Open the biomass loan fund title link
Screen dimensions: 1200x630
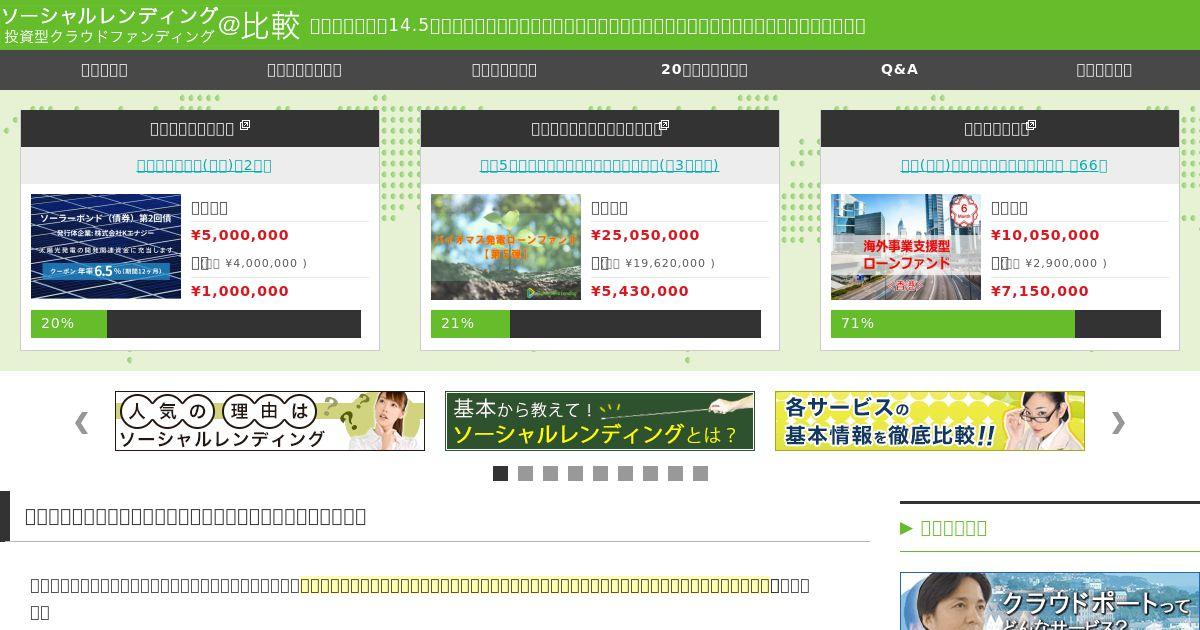(x=599, y=165)
